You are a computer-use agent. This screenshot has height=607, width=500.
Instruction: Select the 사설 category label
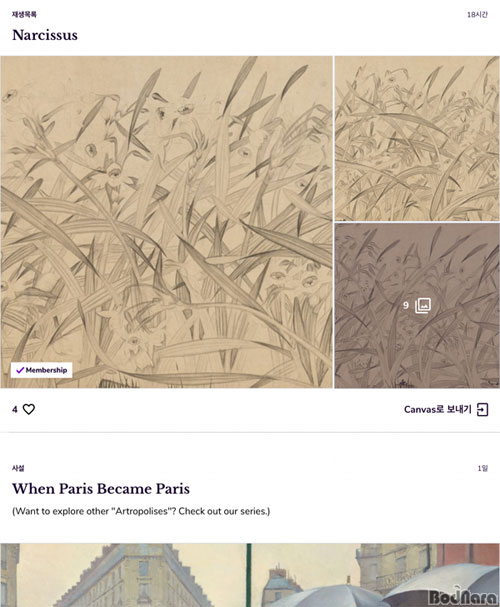point(18,468)
